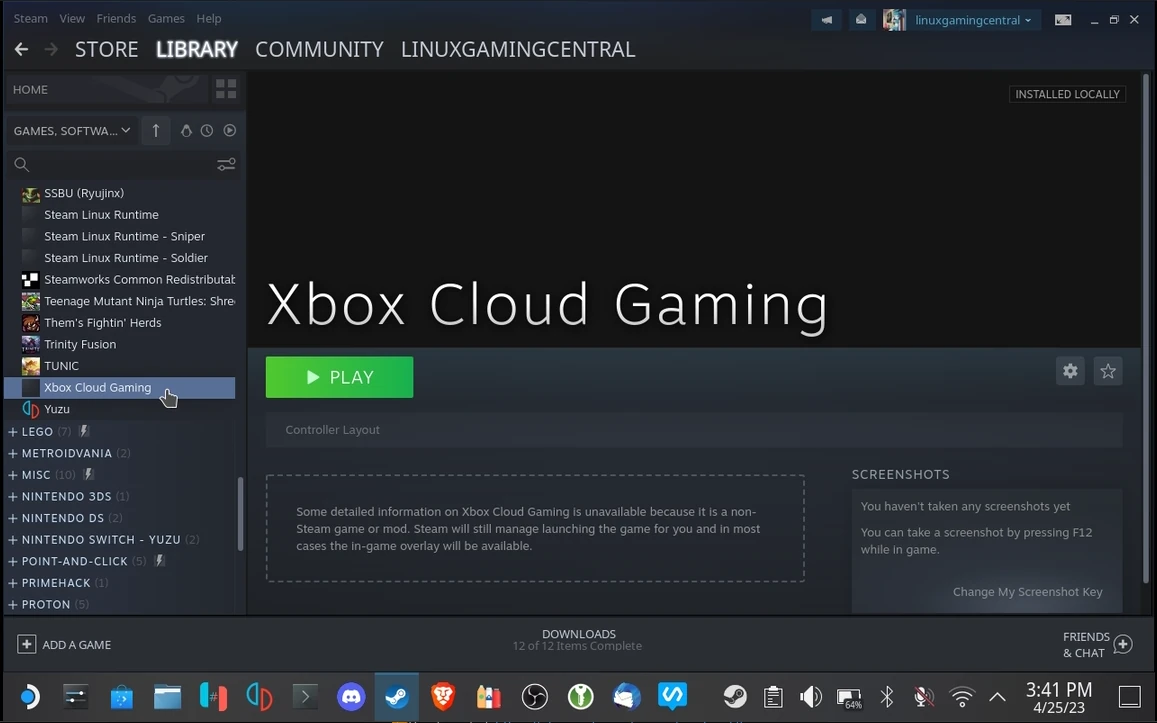Toggle the recent activity clock filter

click(207, 131)
